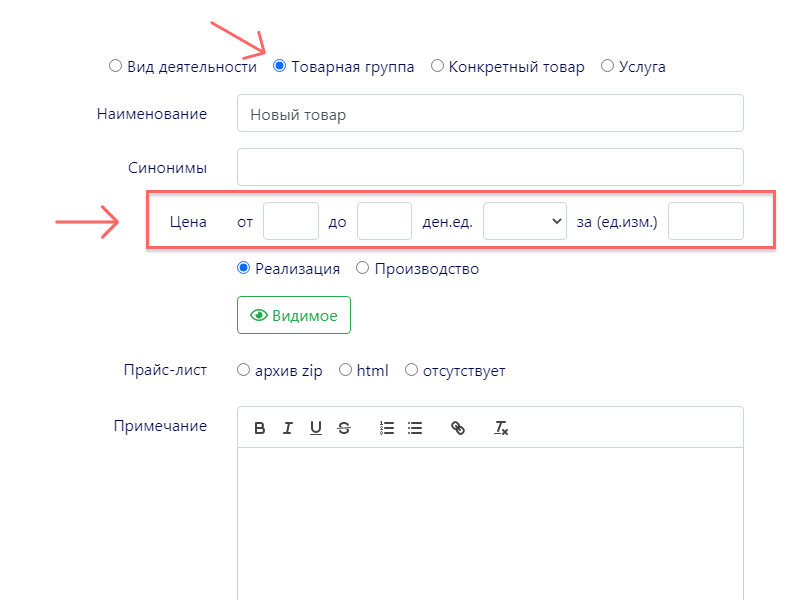800x600 pixels.
Task: Insert a hyperlink in the note editor
Action: pyautogui.click(x=458, y=428)
